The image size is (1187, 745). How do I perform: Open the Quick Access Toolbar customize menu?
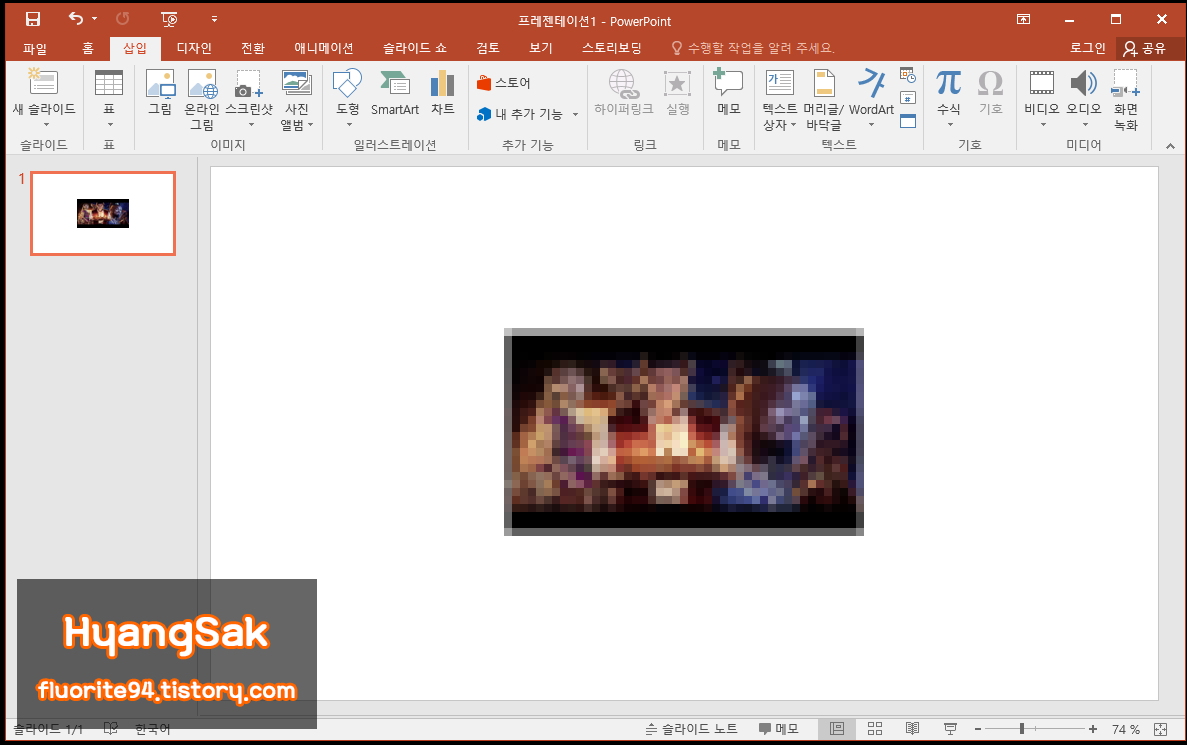(x=214, y=19)
